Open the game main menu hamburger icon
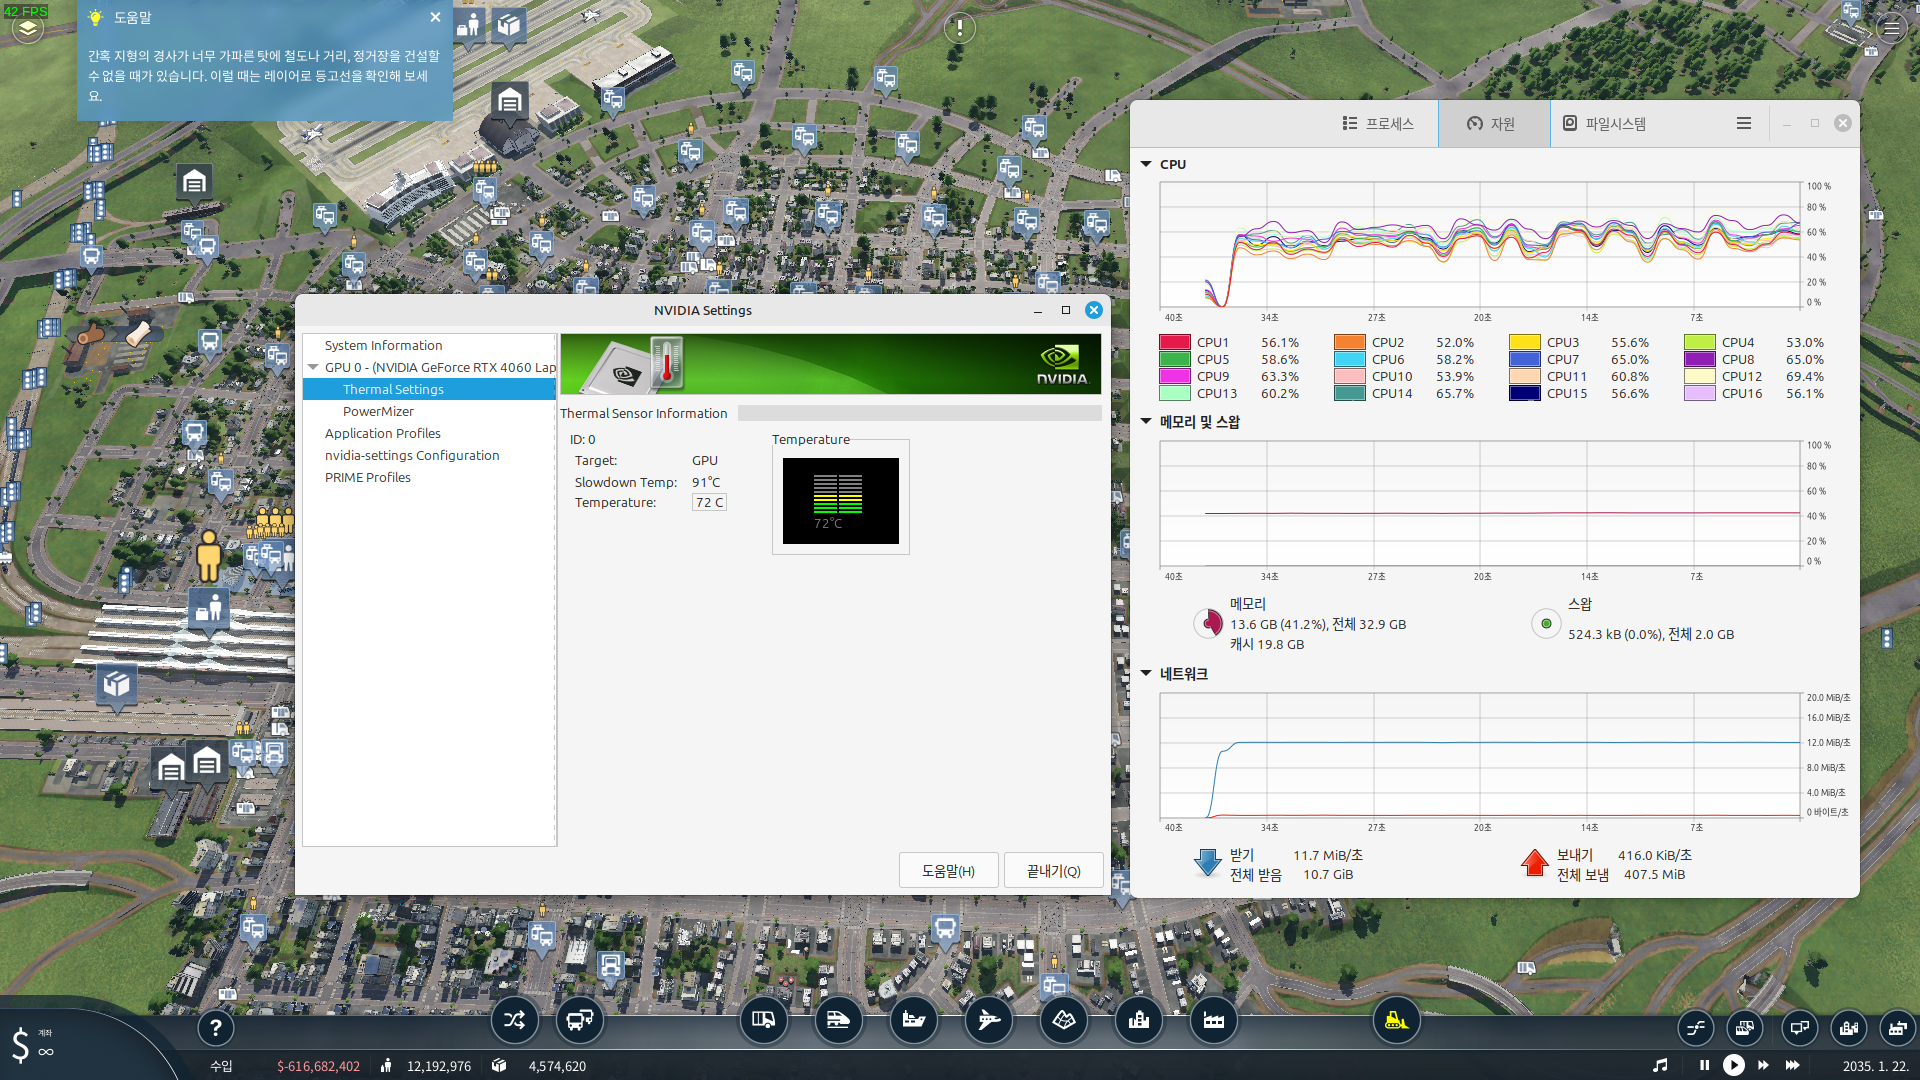This screenshot has height=1080, width=1920. pyautogui.click(x=1892, y=28)
